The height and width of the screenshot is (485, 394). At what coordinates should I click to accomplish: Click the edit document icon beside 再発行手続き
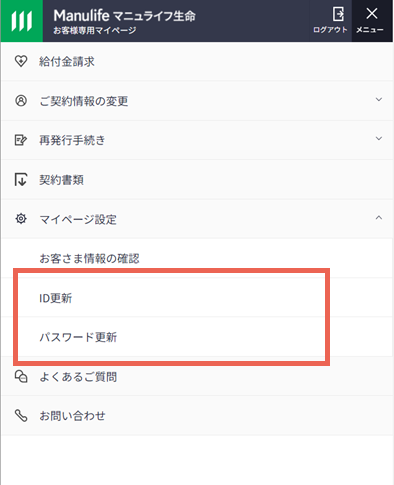coord(21,140)
